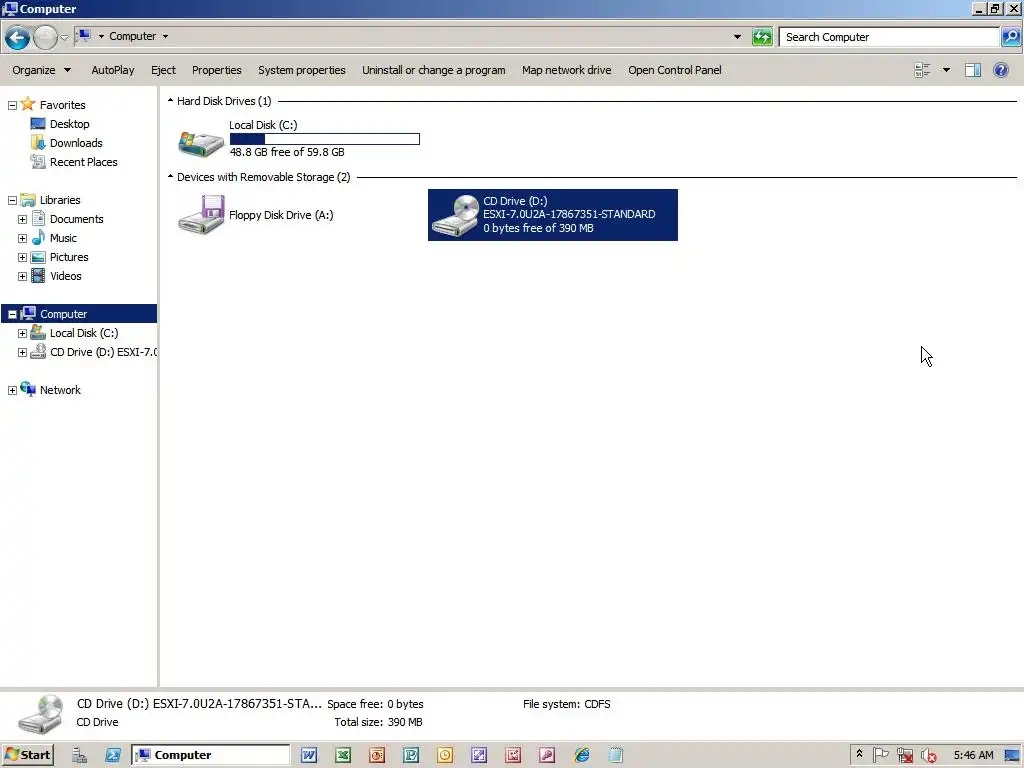Click the Computer breadcrumb in address bar
This screenshot has height=768, width=1024.
[x=133, y=36]
